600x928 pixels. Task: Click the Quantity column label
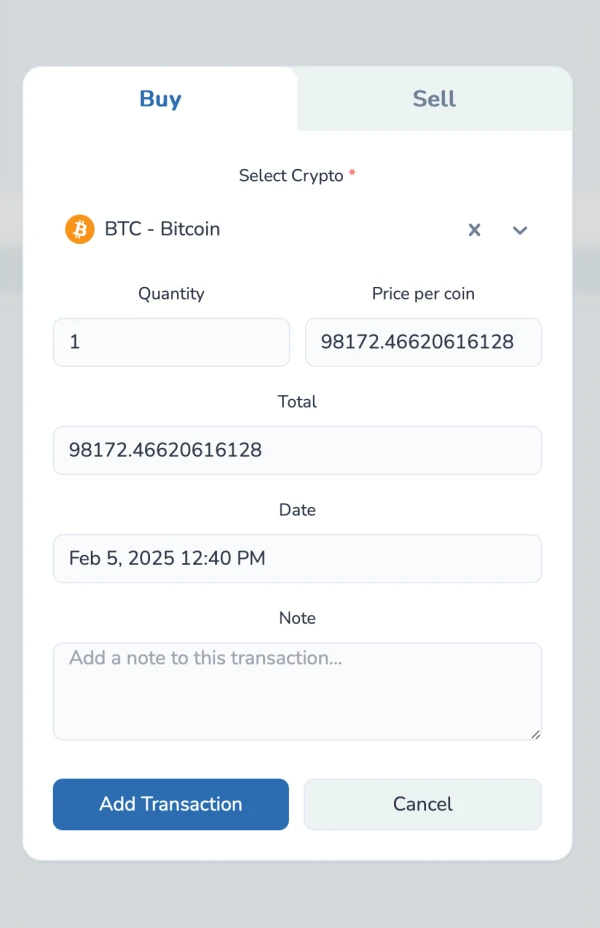pyautogui.click(x=171, y=293)
